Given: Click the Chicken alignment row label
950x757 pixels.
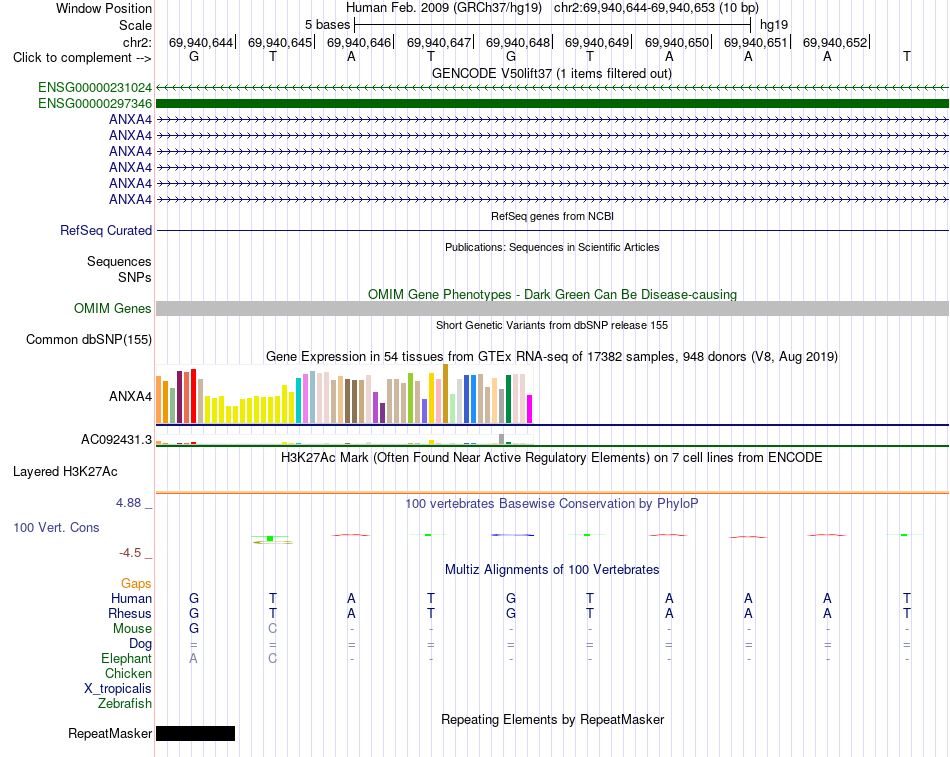Looking at the screenshot, I should 128,673.
